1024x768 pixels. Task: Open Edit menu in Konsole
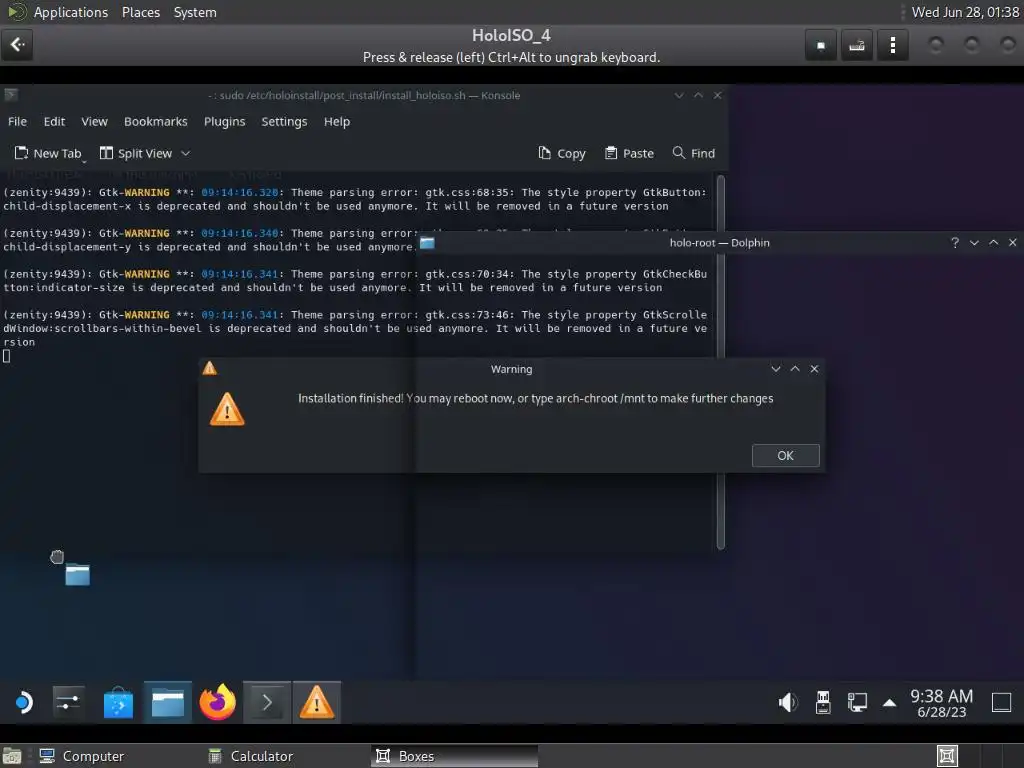tap(54, 121)
